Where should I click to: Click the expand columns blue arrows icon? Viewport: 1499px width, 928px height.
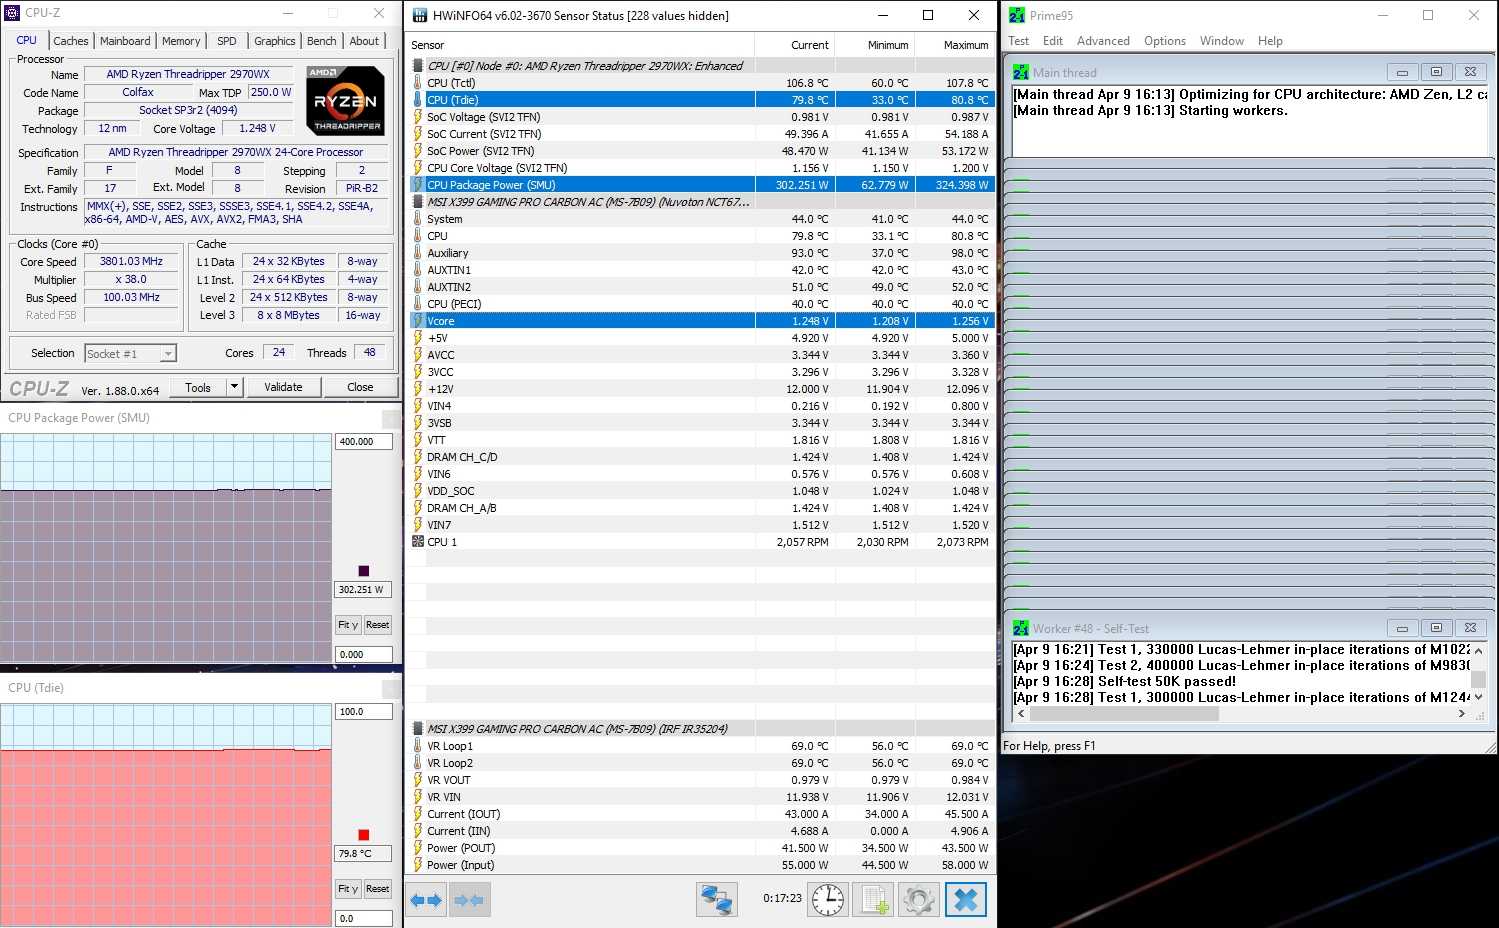coord(426,900)
